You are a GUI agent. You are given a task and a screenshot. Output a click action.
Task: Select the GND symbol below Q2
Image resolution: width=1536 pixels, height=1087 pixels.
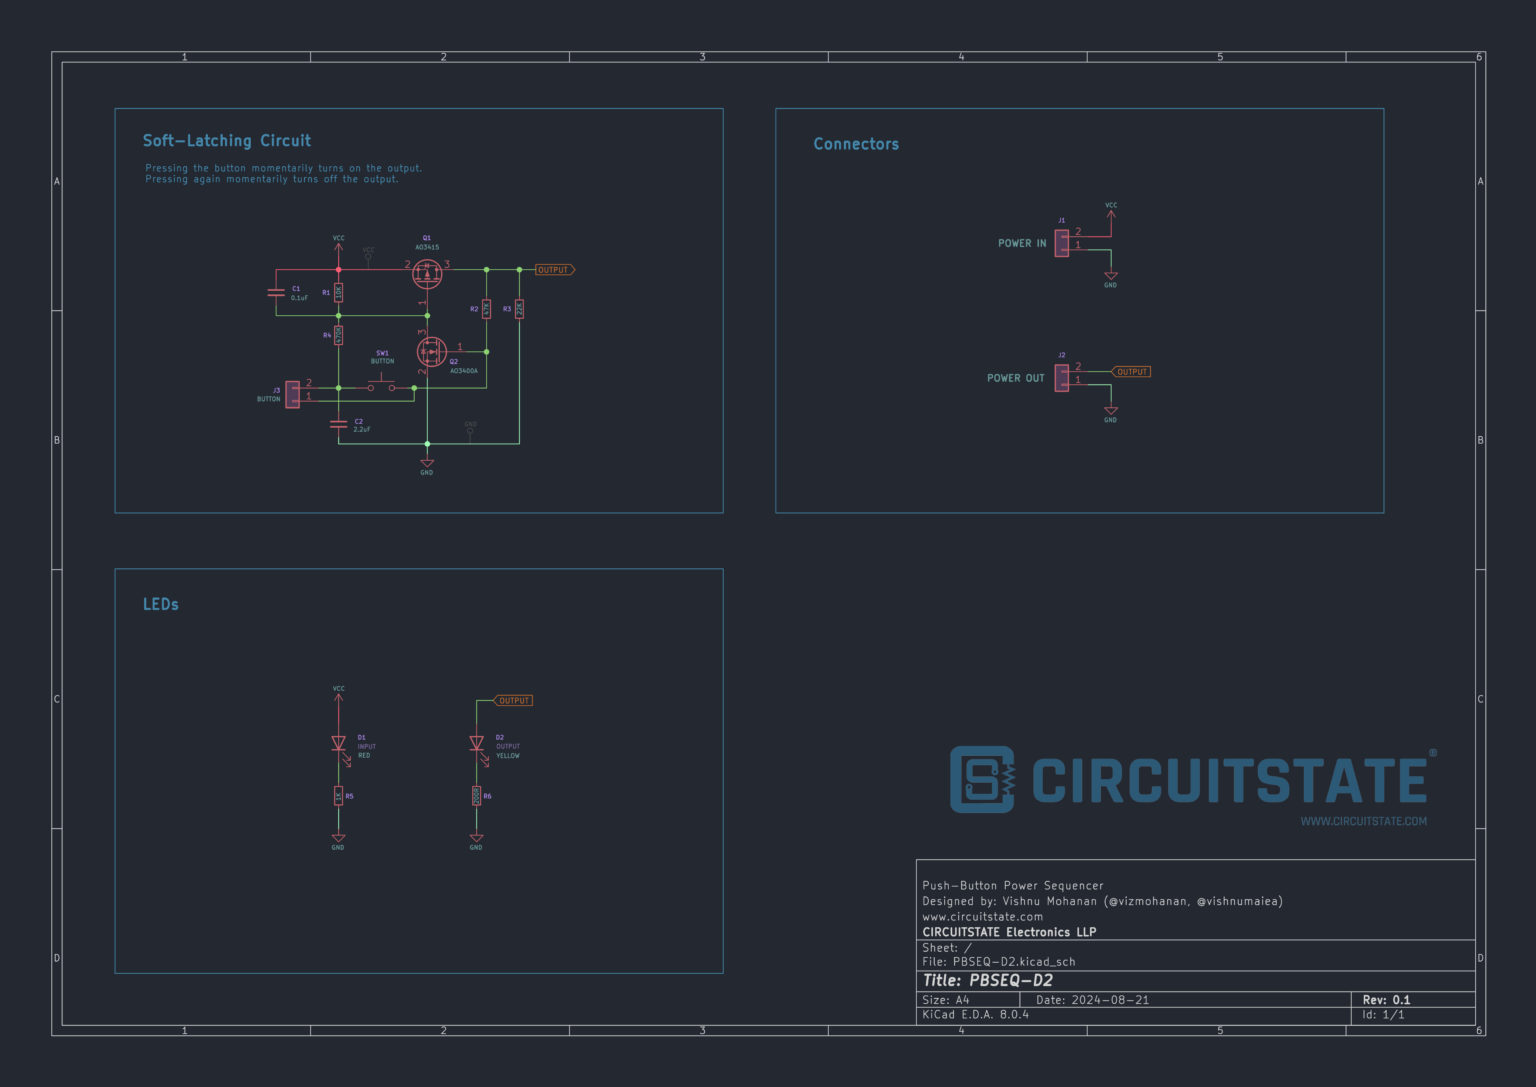(x=427, y=463)
